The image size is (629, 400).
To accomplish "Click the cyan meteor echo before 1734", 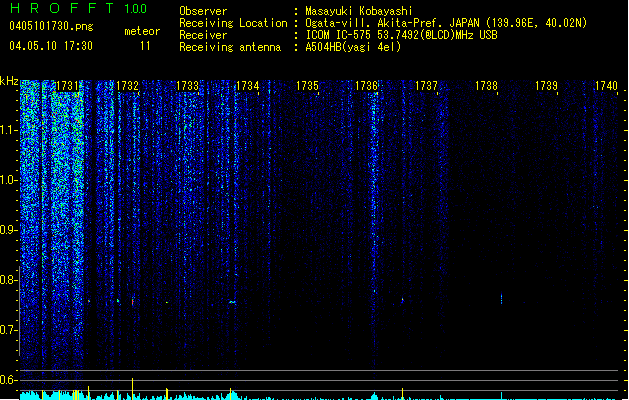I will [232, 302].
